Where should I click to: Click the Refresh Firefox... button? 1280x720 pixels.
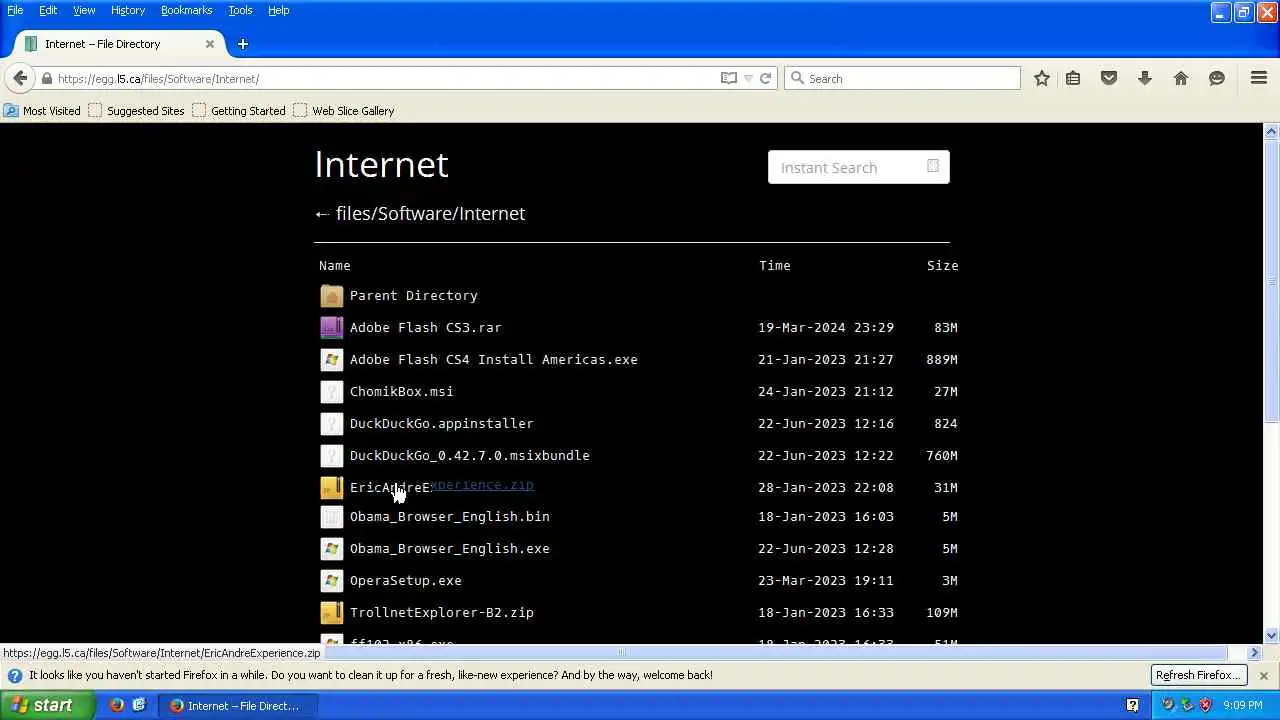pyautogui.click(x=1198, y=675)
